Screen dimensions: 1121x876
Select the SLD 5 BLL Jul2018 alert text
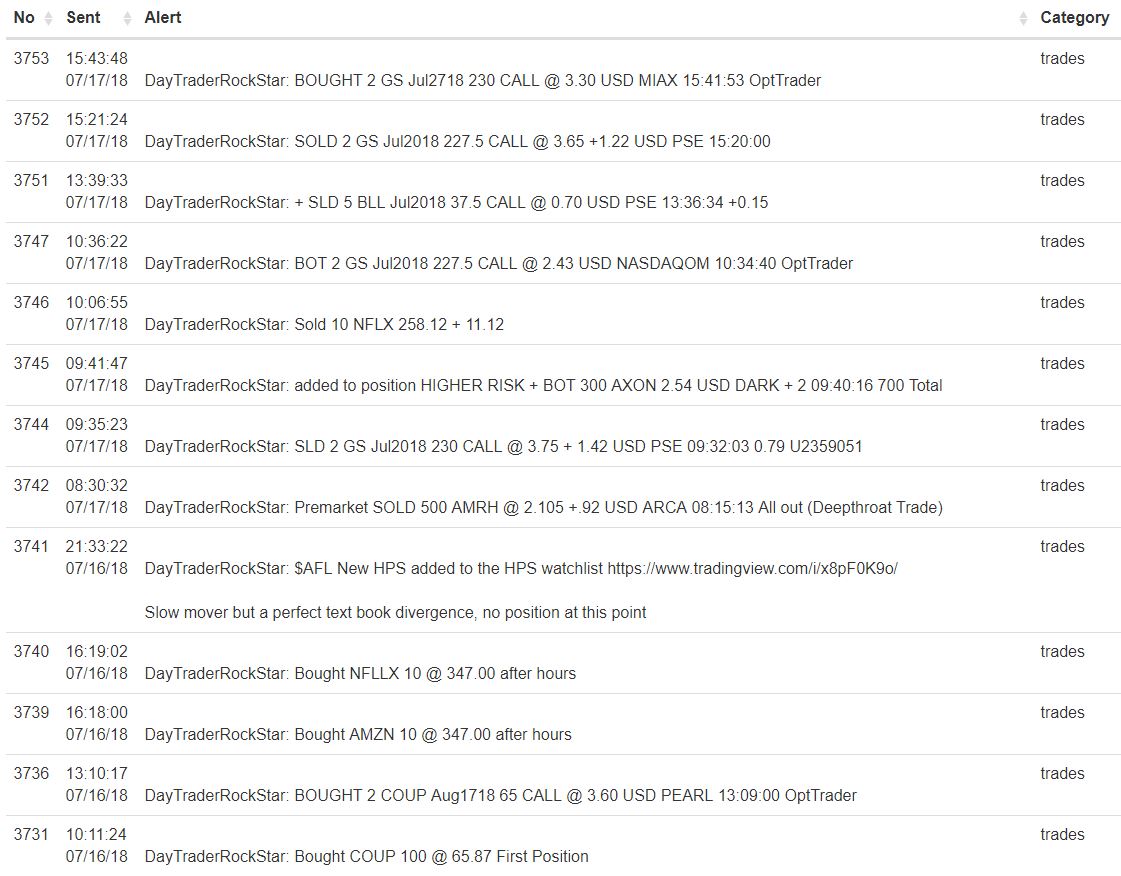click(456, 203)
